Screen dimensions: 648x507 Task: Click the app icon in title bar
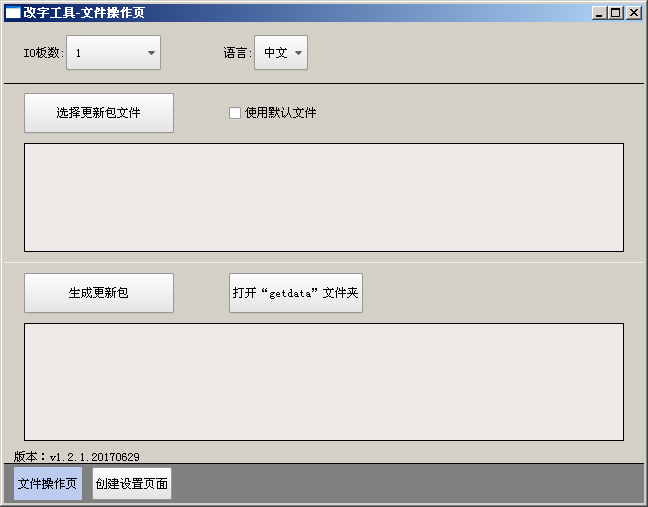pos(12,12)
